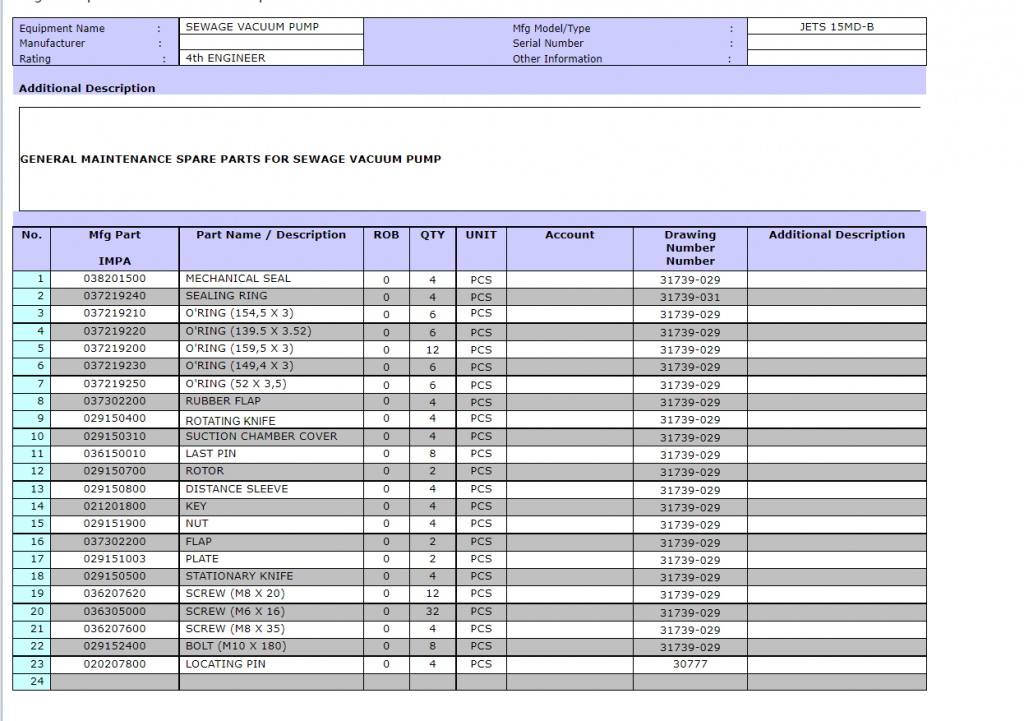Select drawing number 30777 cell
The height and width of the screenshot is (721, 1024).
(x=690, y=664)
